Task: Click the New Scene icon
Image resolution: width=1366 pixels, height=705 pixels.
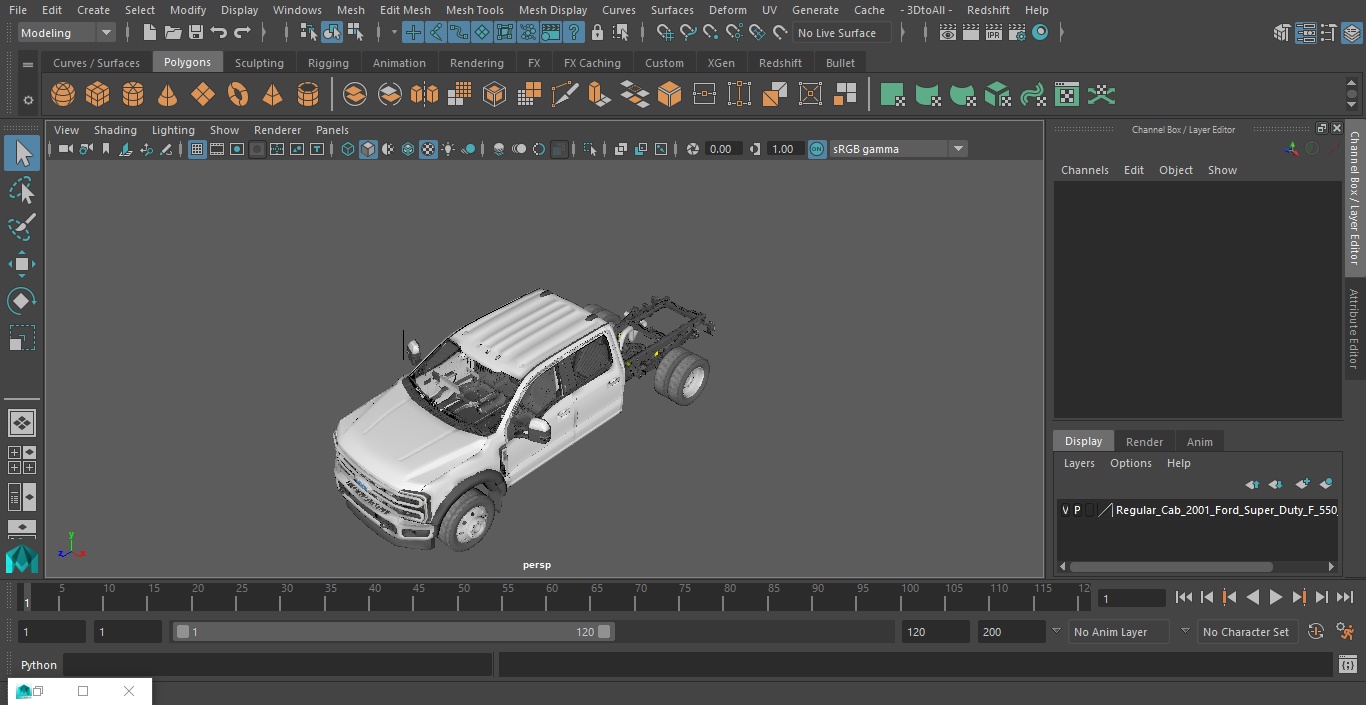Action: tap(149, 33)
